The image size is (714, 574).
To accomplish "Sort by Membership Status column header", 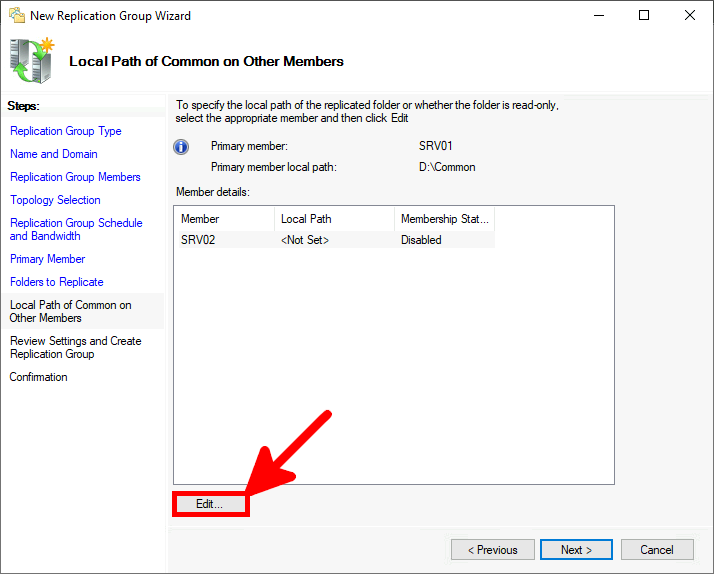I will pos(444,219).
